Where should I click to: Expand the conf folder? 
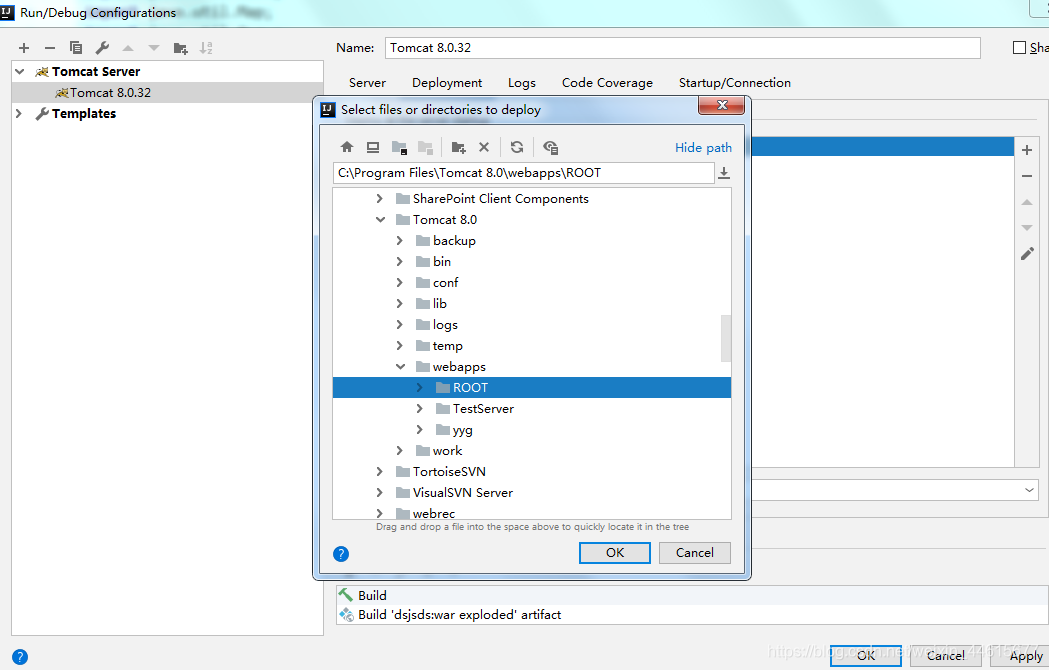[399, 282]
